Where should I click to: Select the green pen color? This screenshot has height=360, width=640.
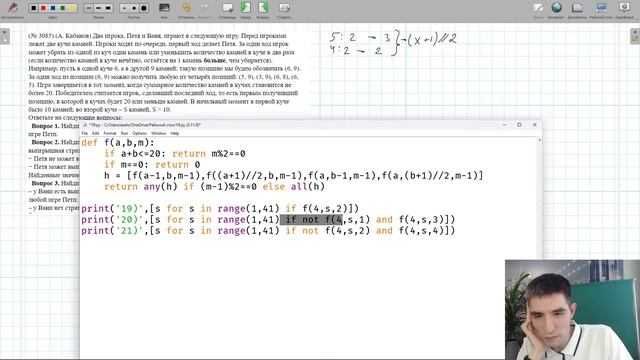click(x=62, y=8)
